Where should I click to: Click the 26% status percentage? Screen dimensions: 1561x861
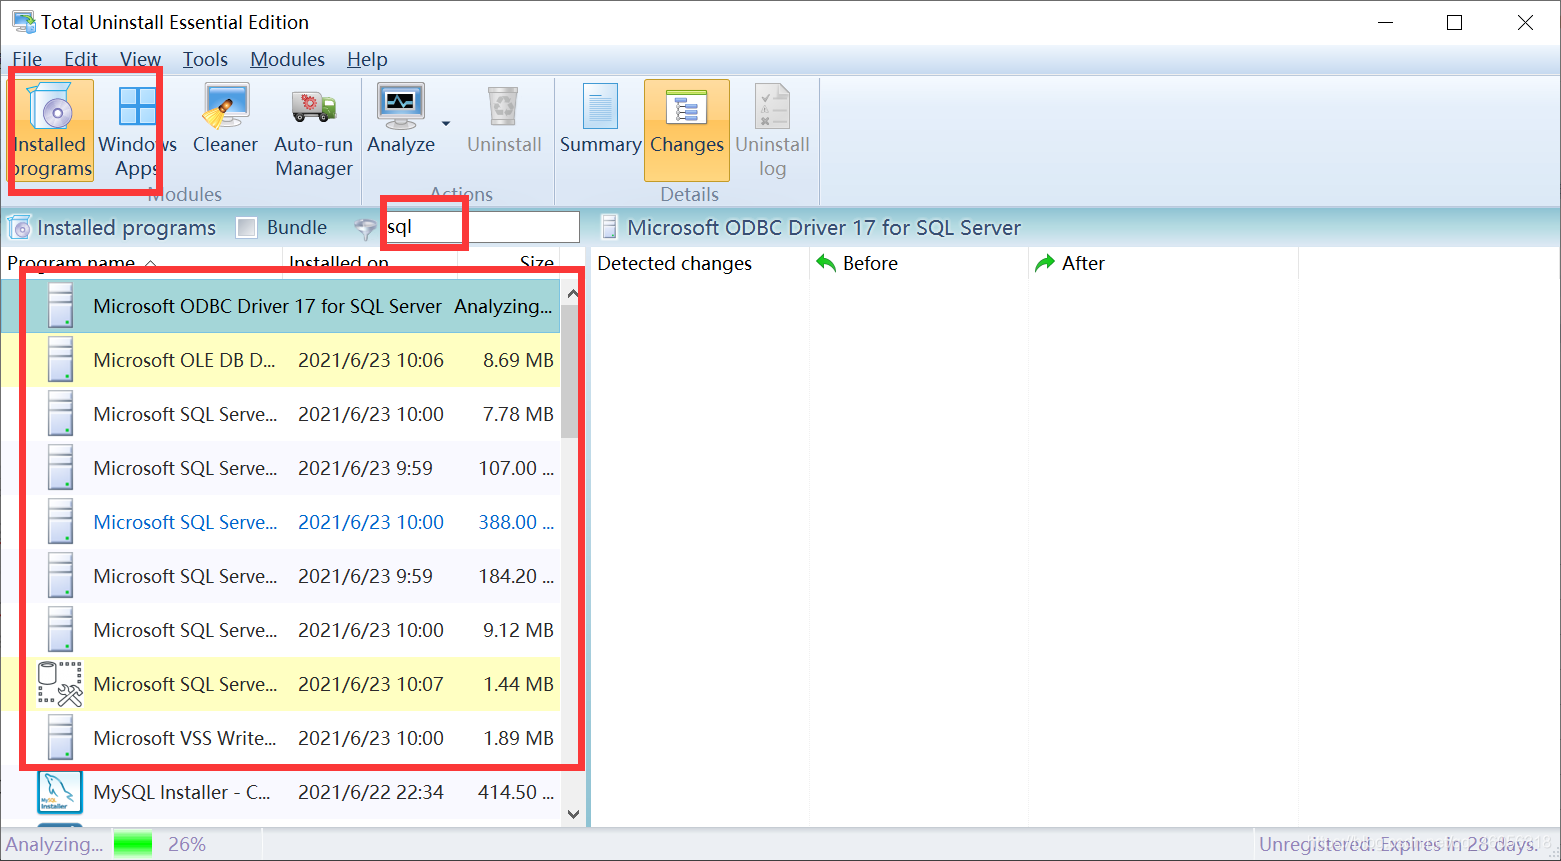tap(187, 844)
